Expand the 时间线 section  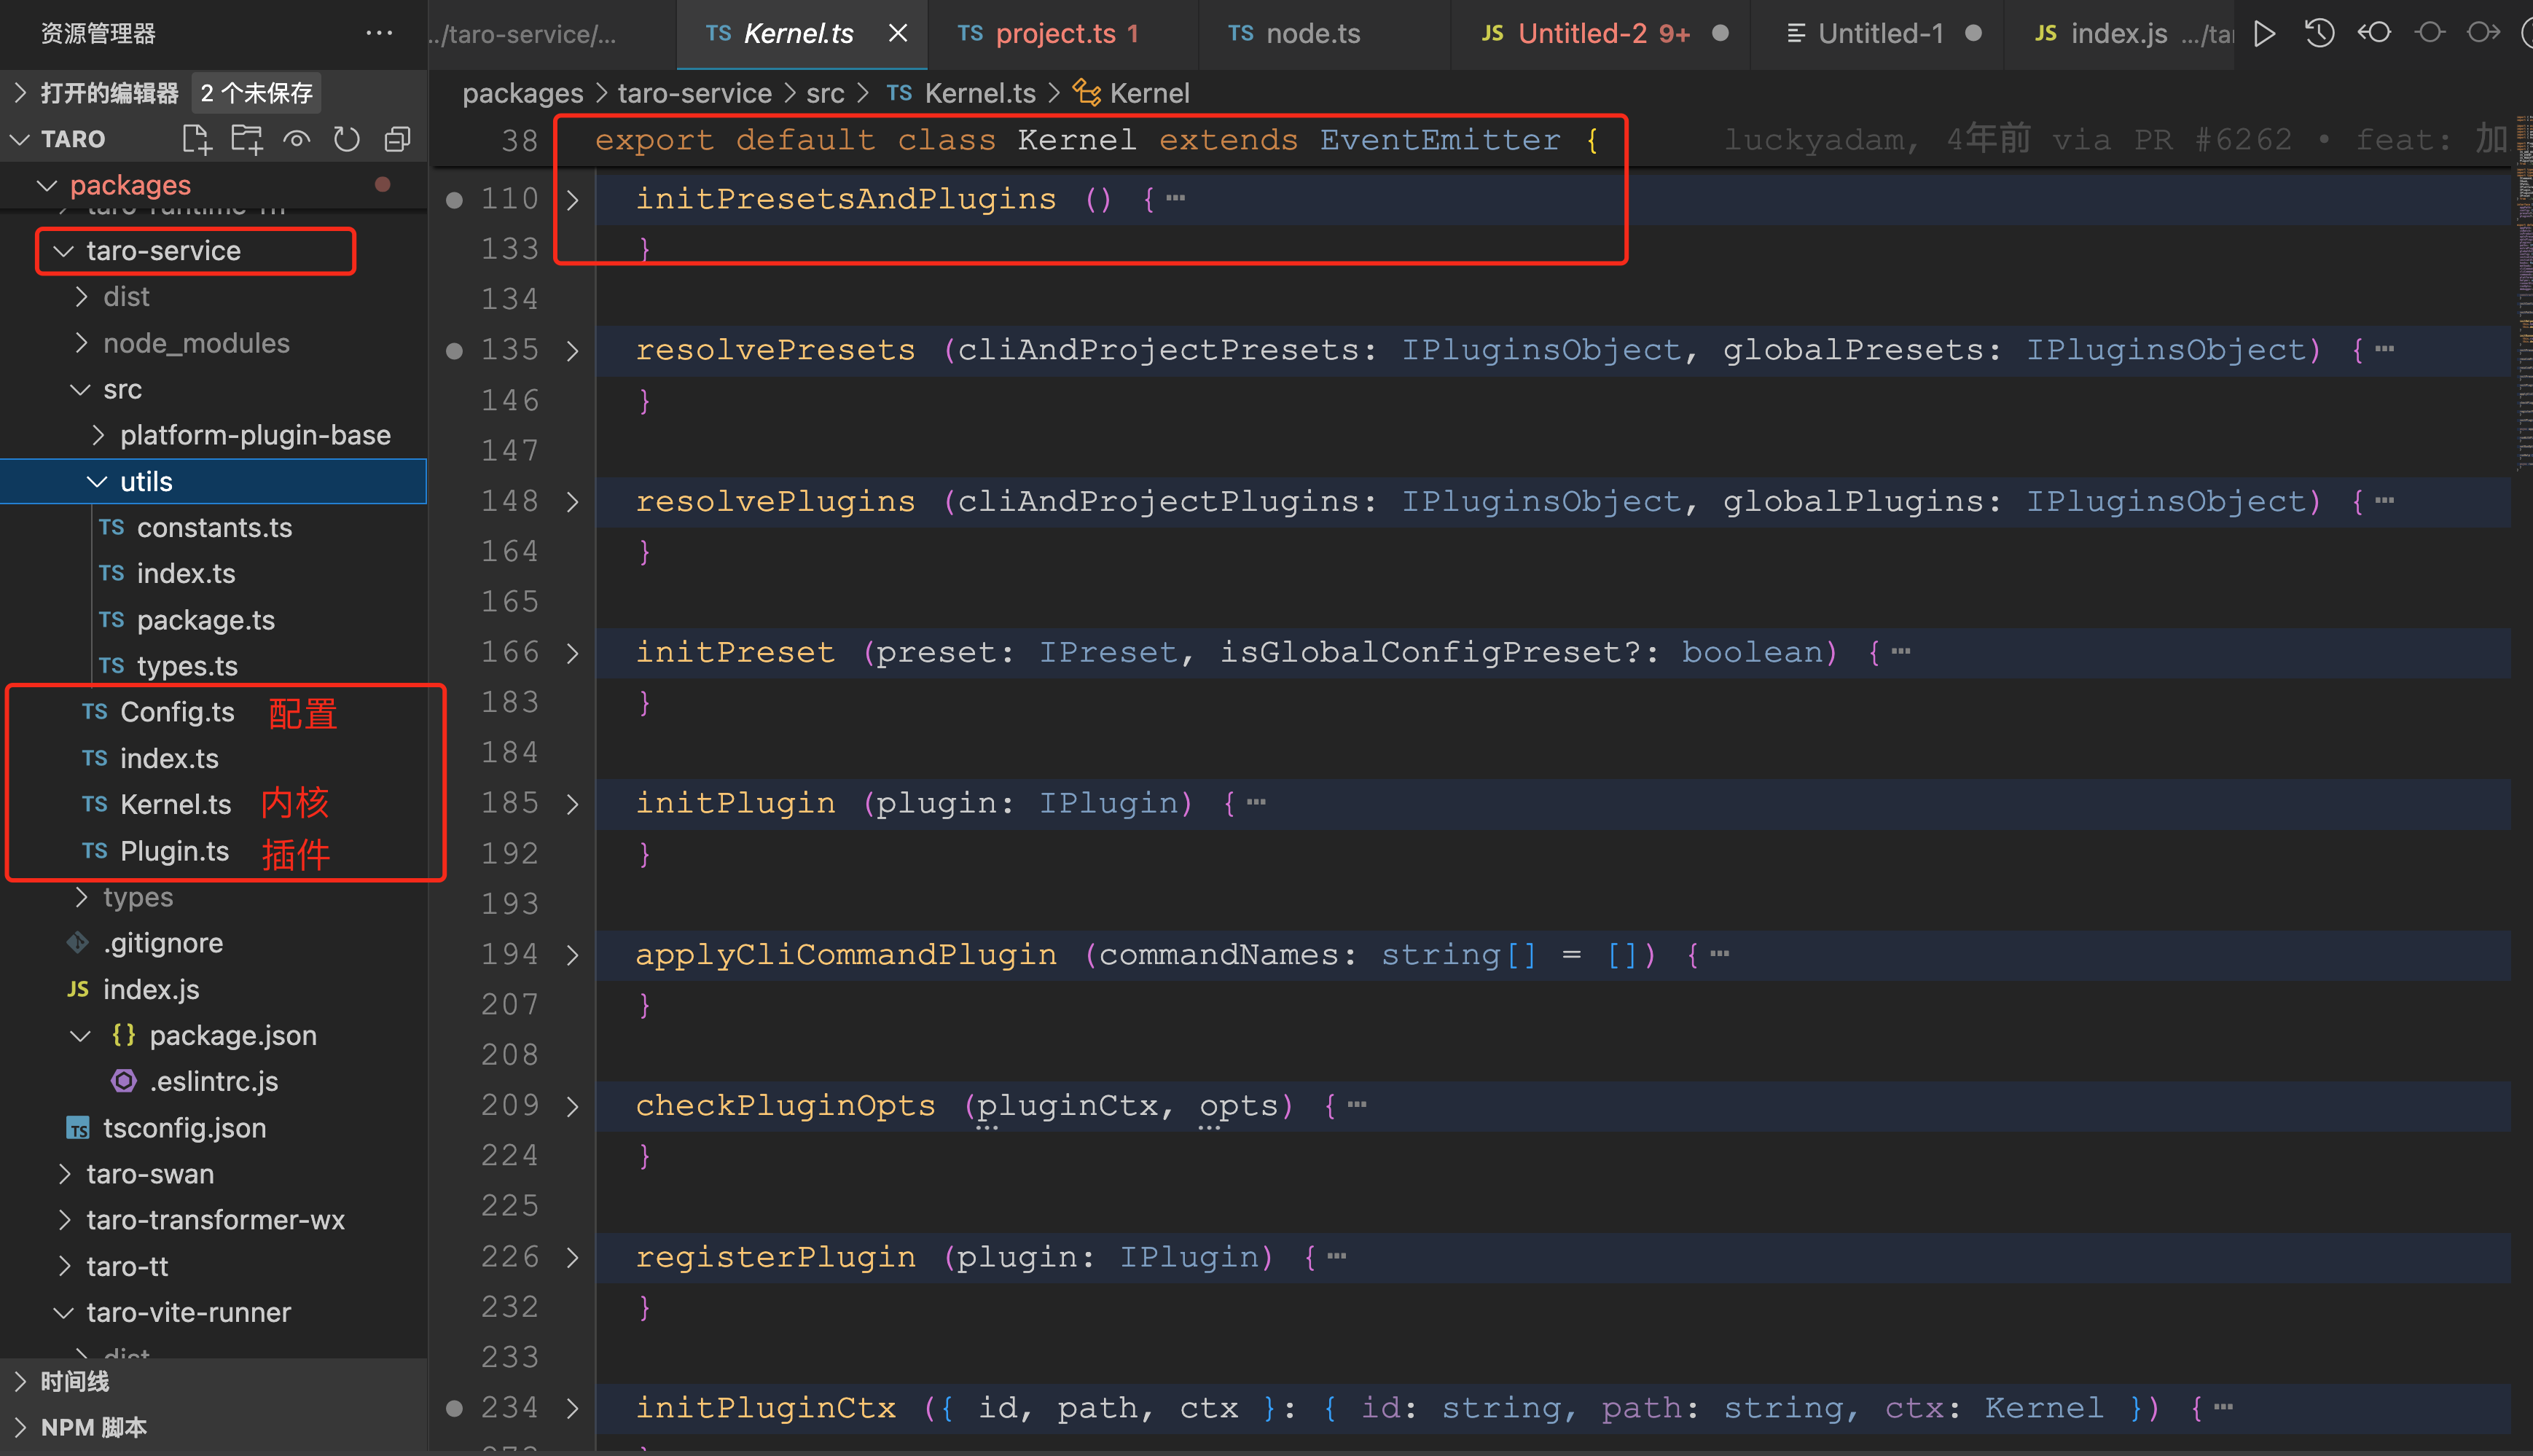20,1381
